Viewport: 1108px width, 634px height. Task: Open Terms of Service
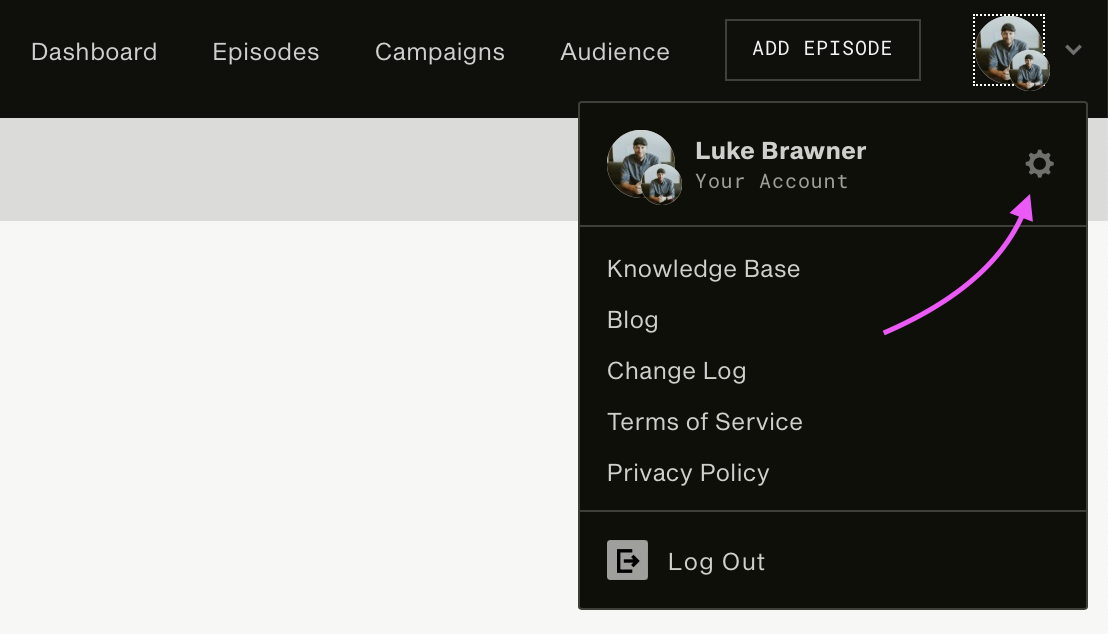pos(705,422)
